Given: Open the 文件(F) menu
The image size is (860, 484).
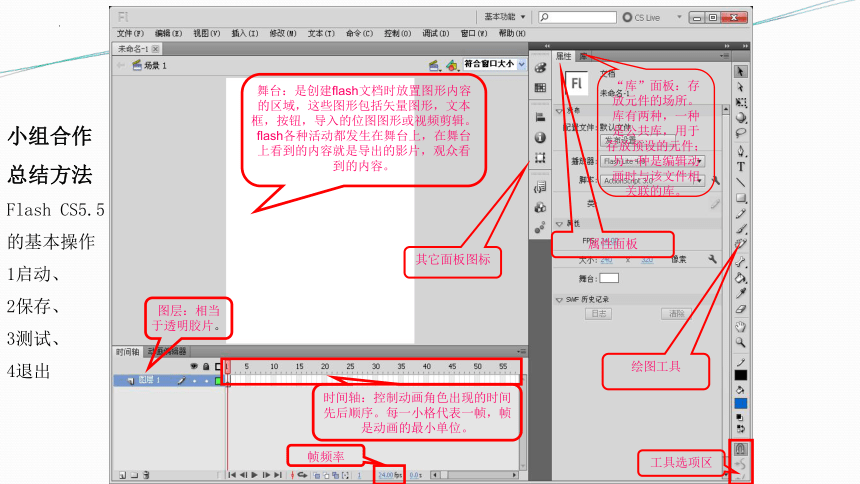Looking at the screenshot, I should [x=130, y=33].
